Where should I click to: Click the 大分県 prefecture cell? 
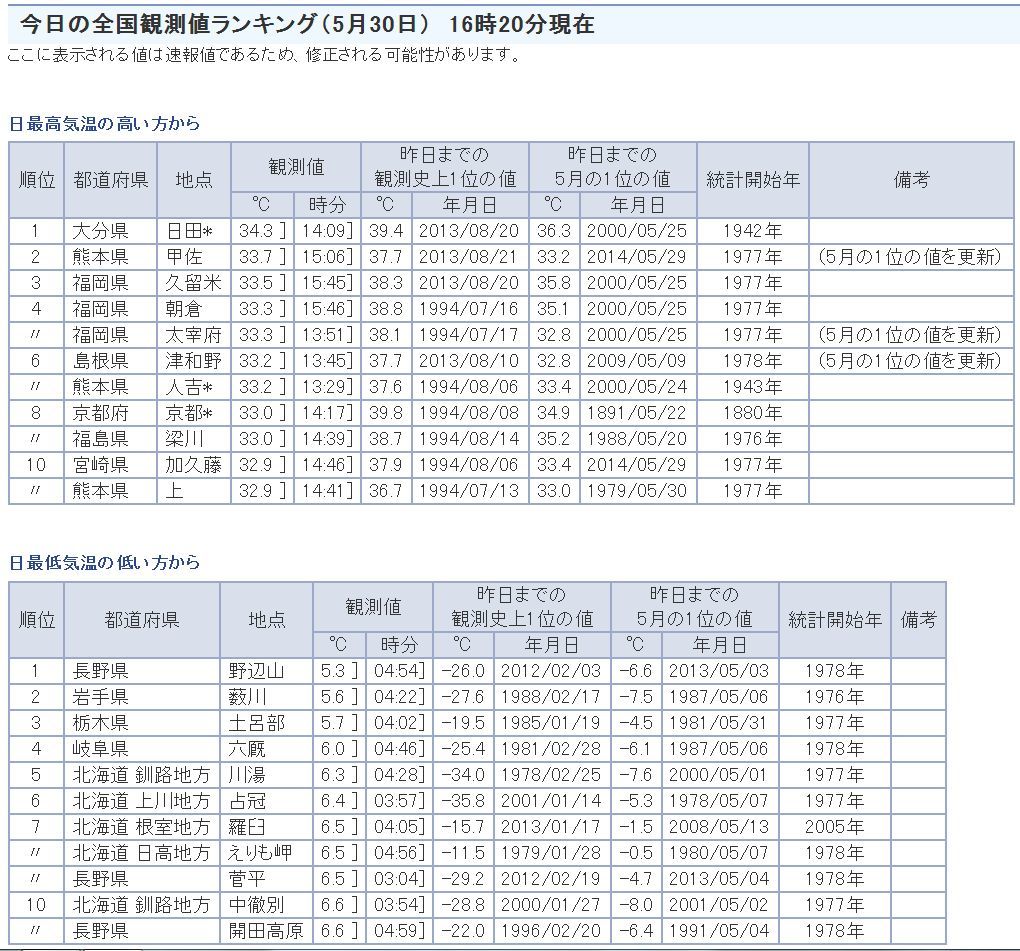click(x=100, y=231)
